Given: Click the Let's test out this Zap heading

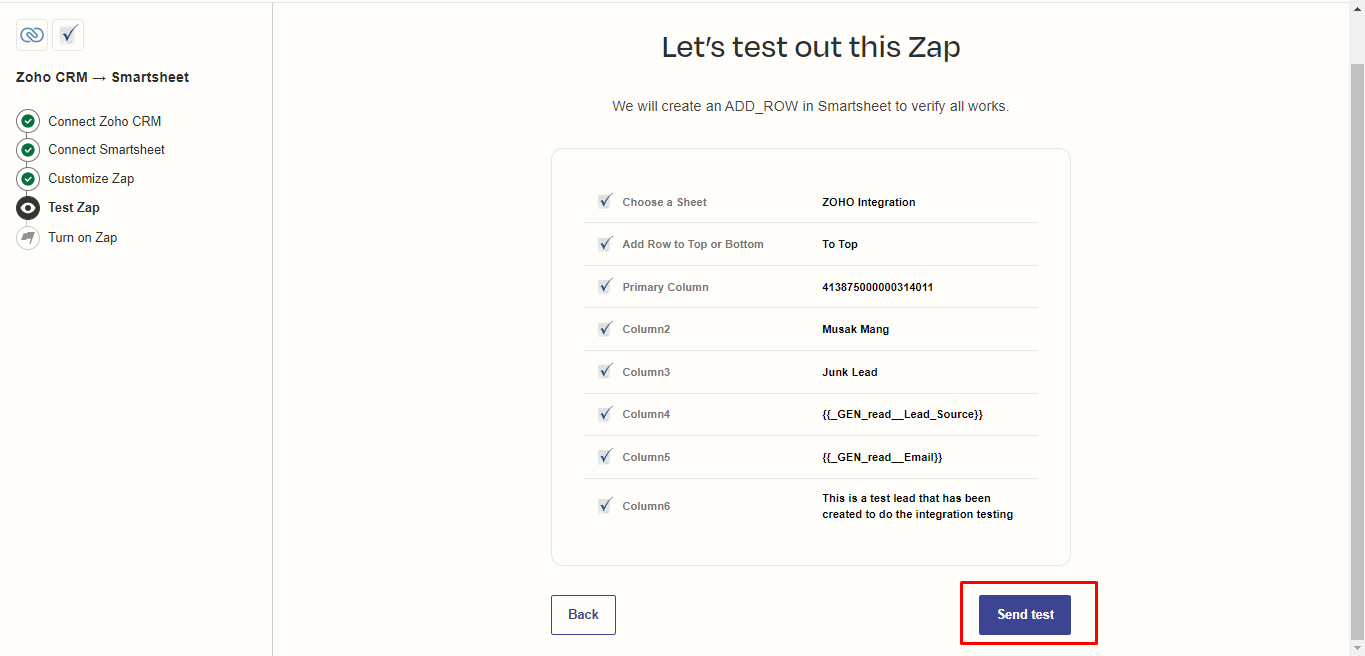Looking at the screenshot, I should 811,47.
